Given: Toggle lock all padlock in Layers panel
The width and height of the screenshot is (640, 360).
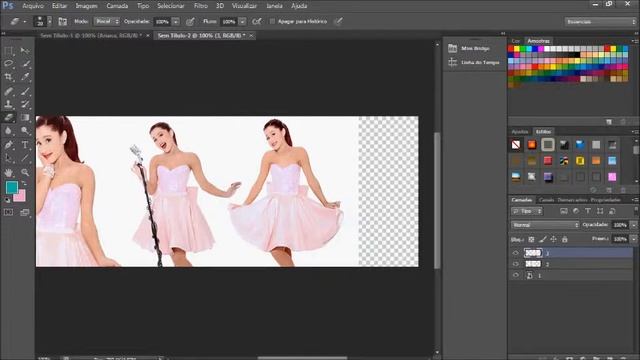Looking at the screenshot, I should pos(564,239).
